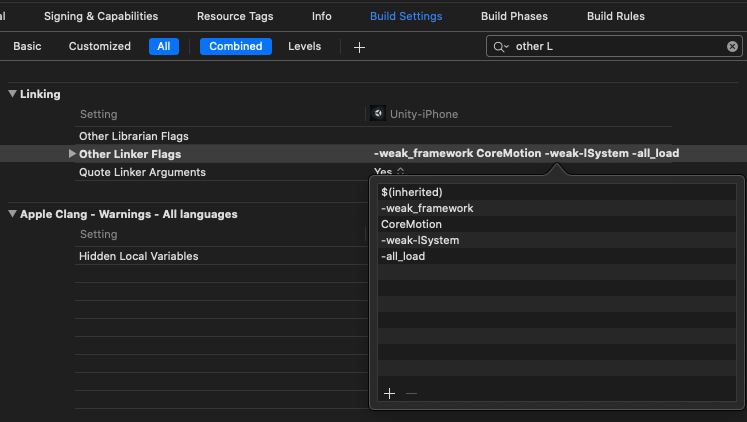
Task: Select the -all_load flag entry
Action: (x=403, y=256)
